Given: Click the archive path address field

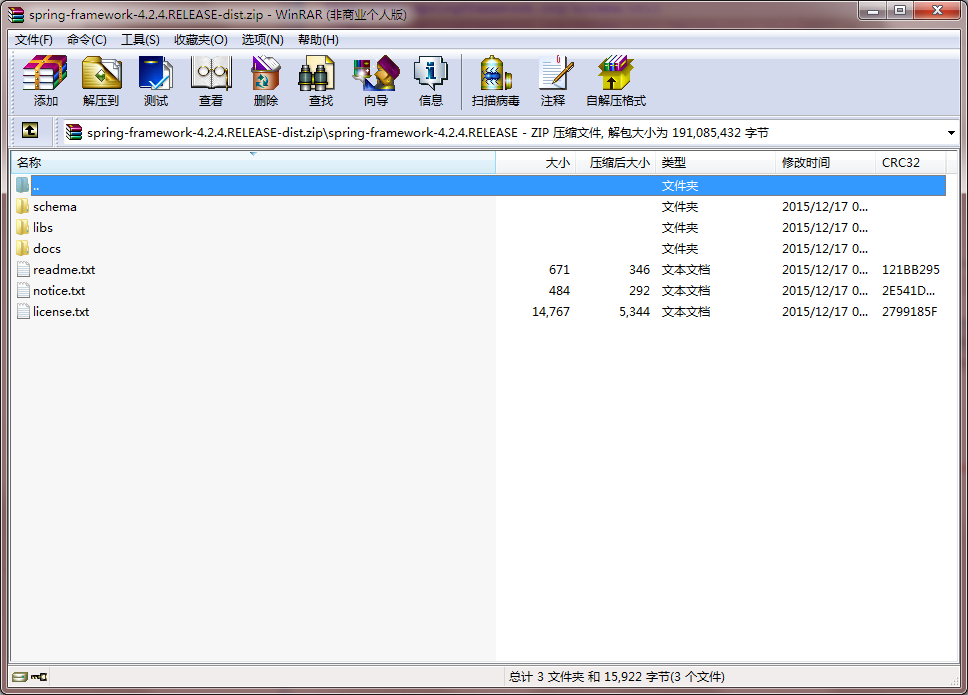Looking at the screenshot, I should tap(510, 133).
